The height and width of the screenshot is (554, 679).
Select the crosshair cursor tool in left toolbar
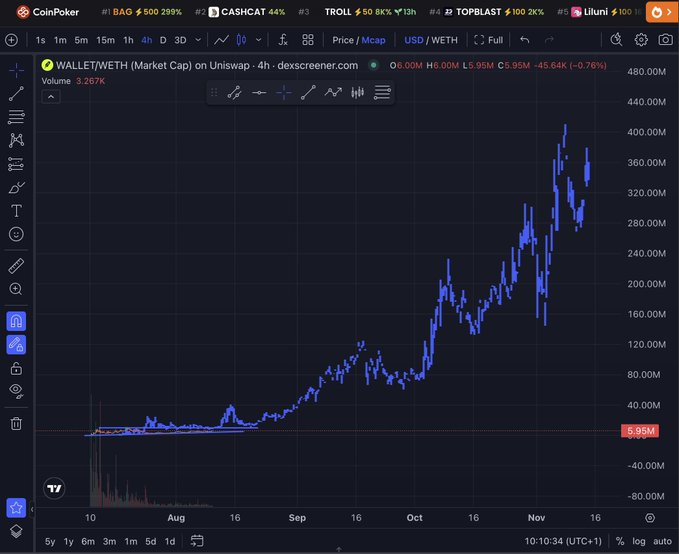coord(16,70)
